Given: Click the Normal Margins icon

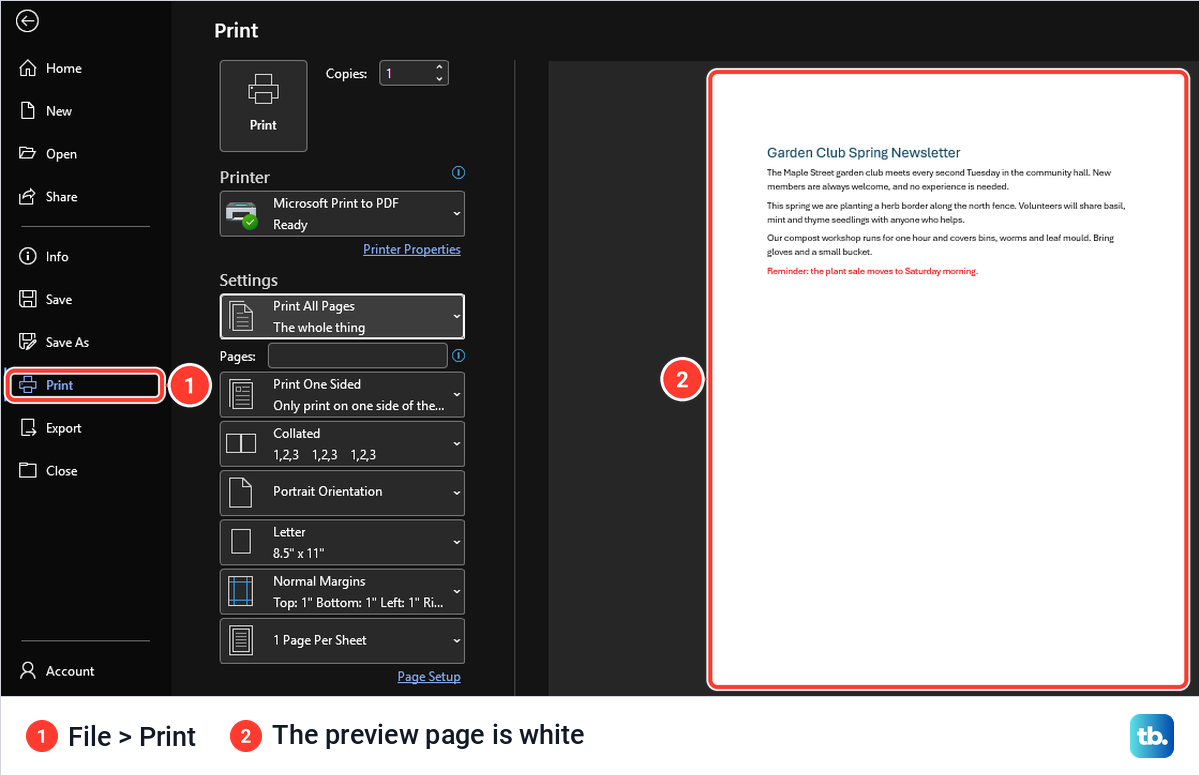Looking at the screenshot, I should click(241, 592).
